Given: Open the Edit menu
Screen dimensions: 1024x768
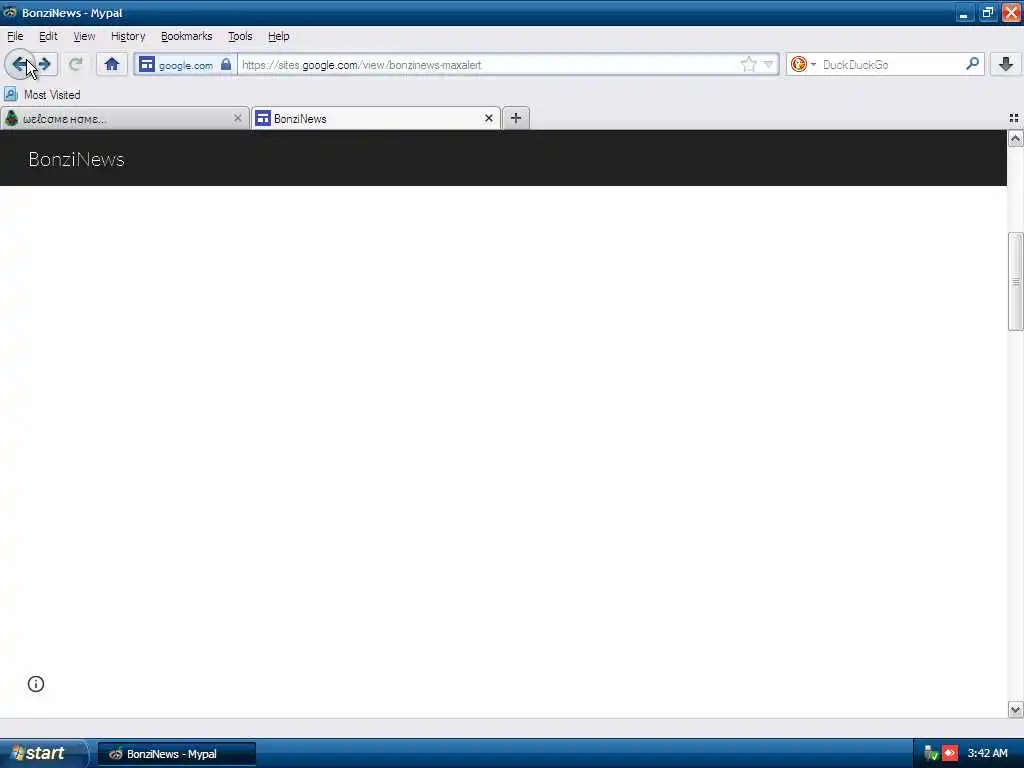Looking at the screenshot, I should click(x=48, y=36).
